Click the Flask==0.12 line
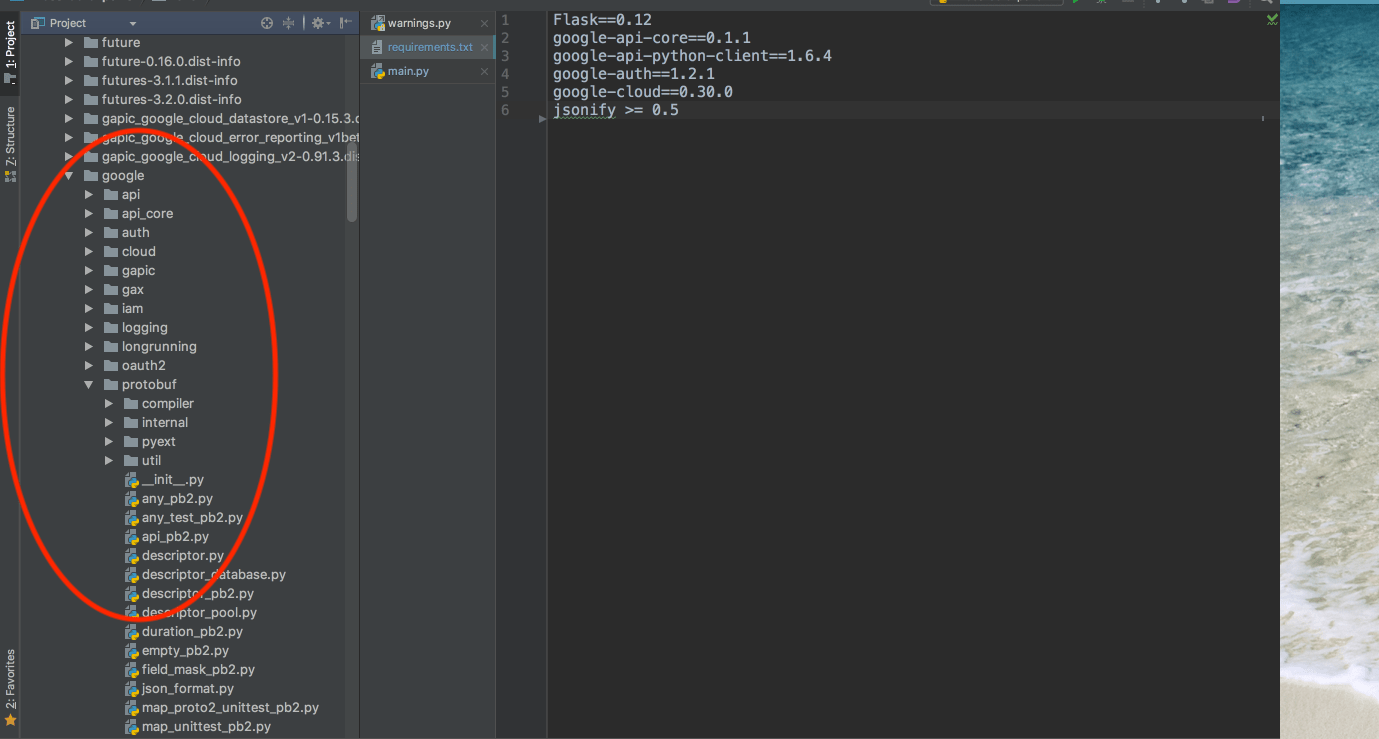The height and width of the screenshot is (739, 1379). [602, 20]
